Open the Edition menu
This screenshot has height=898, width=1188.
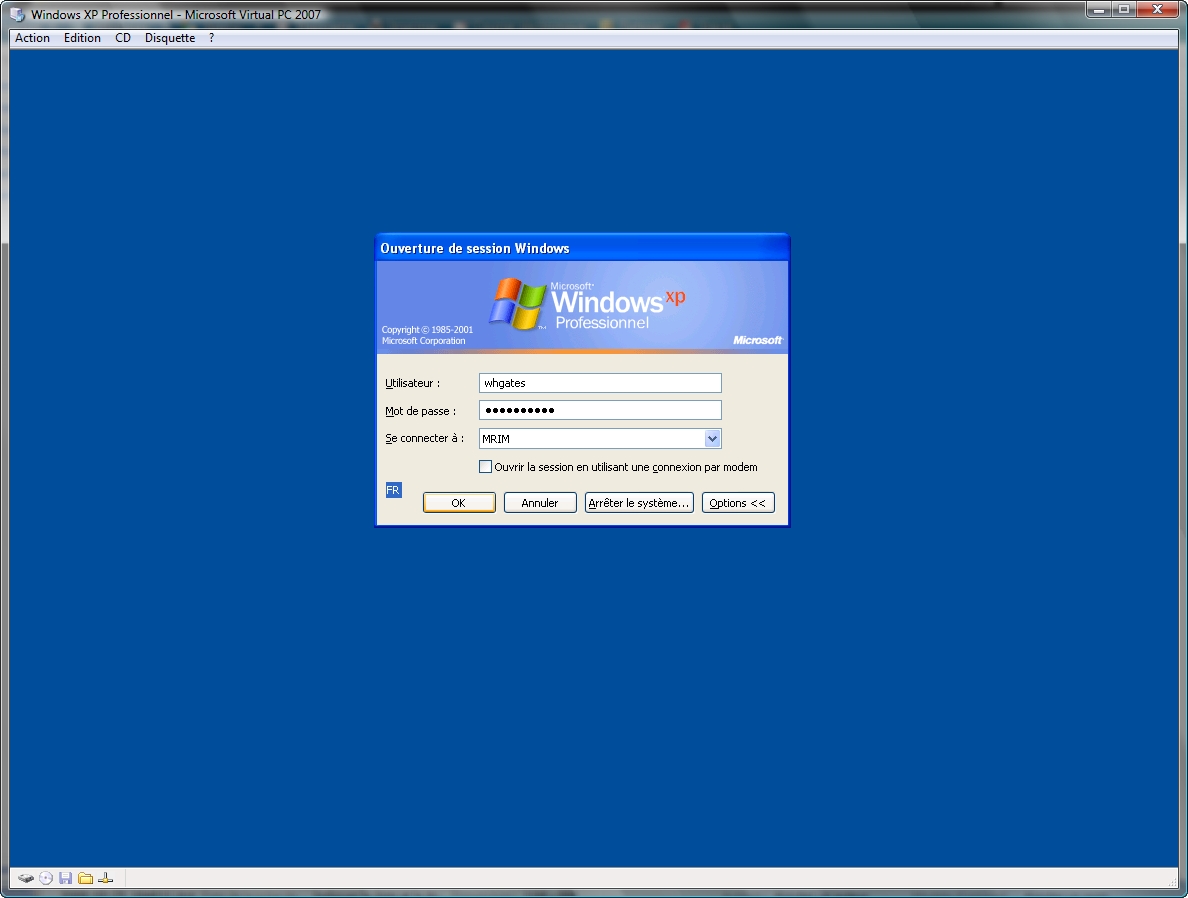(x=82, y=38)
